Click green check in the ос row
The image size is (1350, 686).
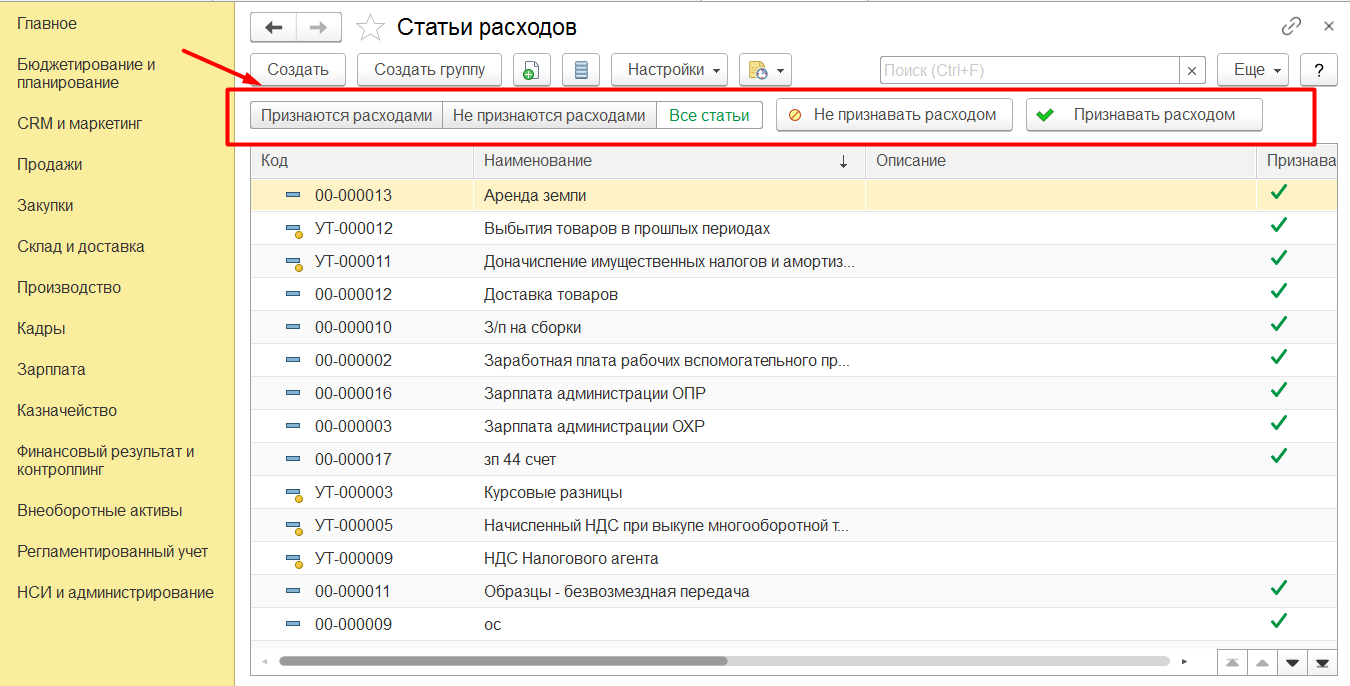coord(1278,621)
